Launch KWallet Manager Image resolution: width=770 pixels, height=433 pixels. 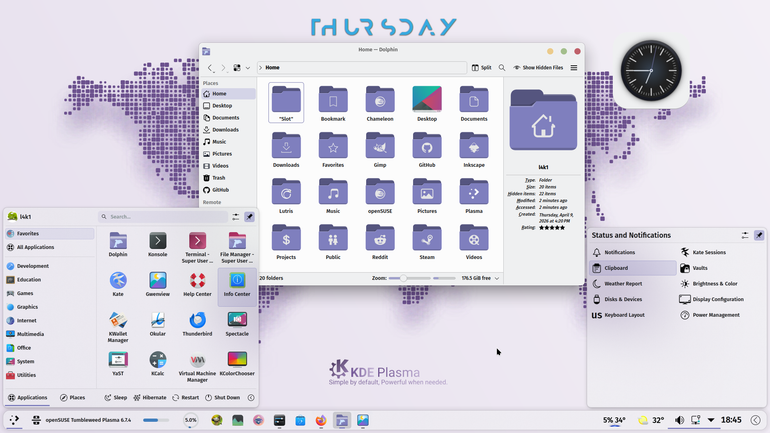pyautogui.click(x=118, y=327)
